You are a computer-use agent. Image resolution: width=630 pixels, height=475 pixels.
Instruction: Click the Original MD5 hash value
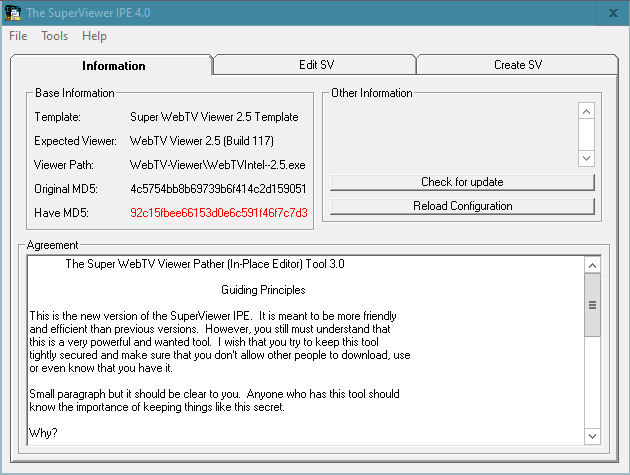pyautogui.click(x=218, y=189)
